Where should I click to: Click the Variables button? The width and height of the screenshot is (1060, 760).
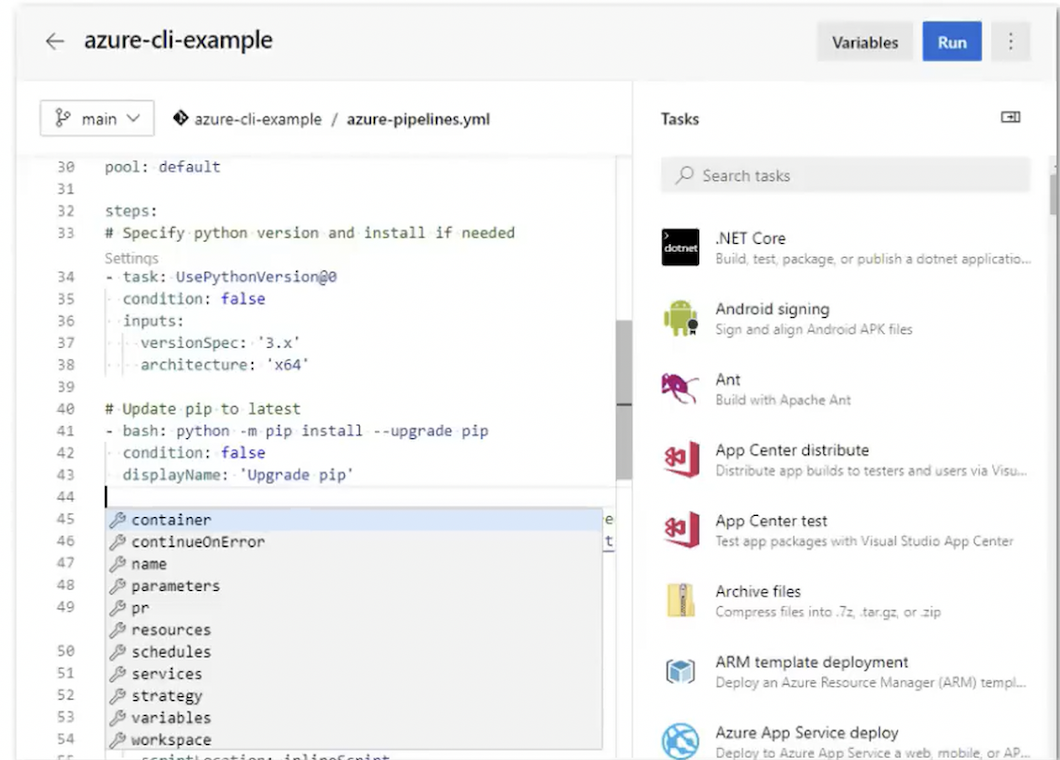coord(865,42)
